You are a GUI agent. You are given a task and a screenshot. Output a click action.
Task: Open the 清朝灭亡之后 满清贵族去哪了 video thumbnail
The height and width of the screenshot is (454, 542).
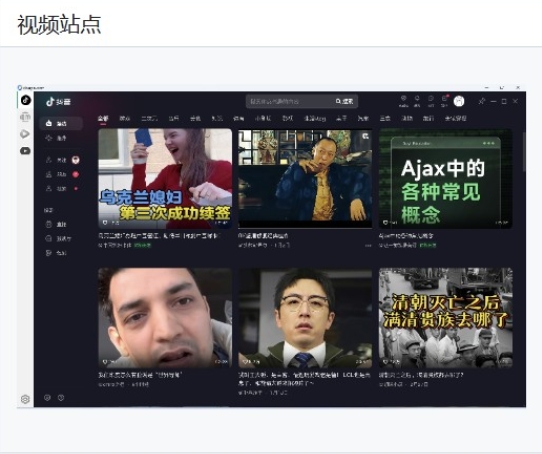click(445, 318)
